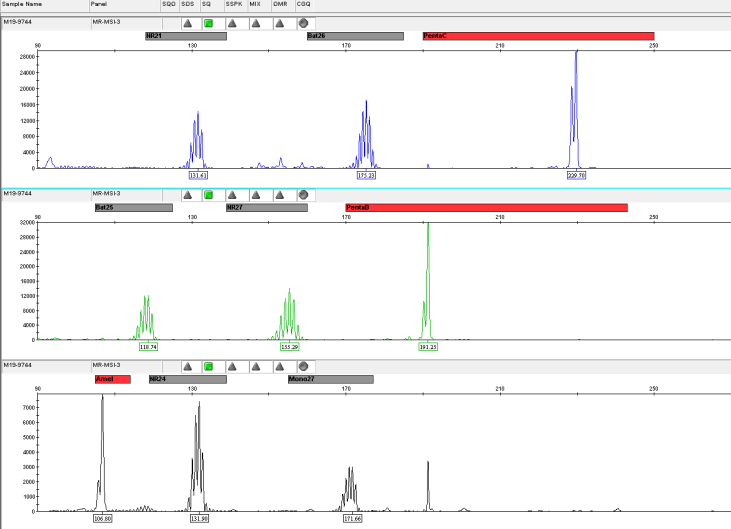Screen dimensions: 731x529
Task: Click the 106.80 peak label in black plot
Action: pyautogui.click(x=102, y=519)
